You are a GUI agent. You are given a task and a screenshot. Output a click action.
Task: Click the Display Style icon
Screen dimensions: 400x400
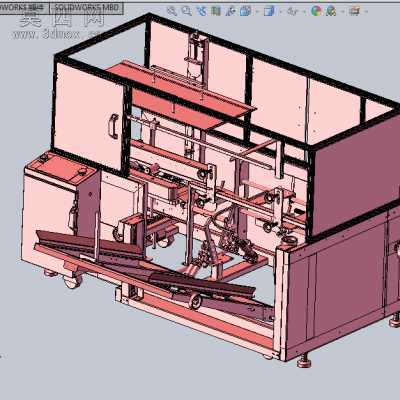click(x=269, y=11)
